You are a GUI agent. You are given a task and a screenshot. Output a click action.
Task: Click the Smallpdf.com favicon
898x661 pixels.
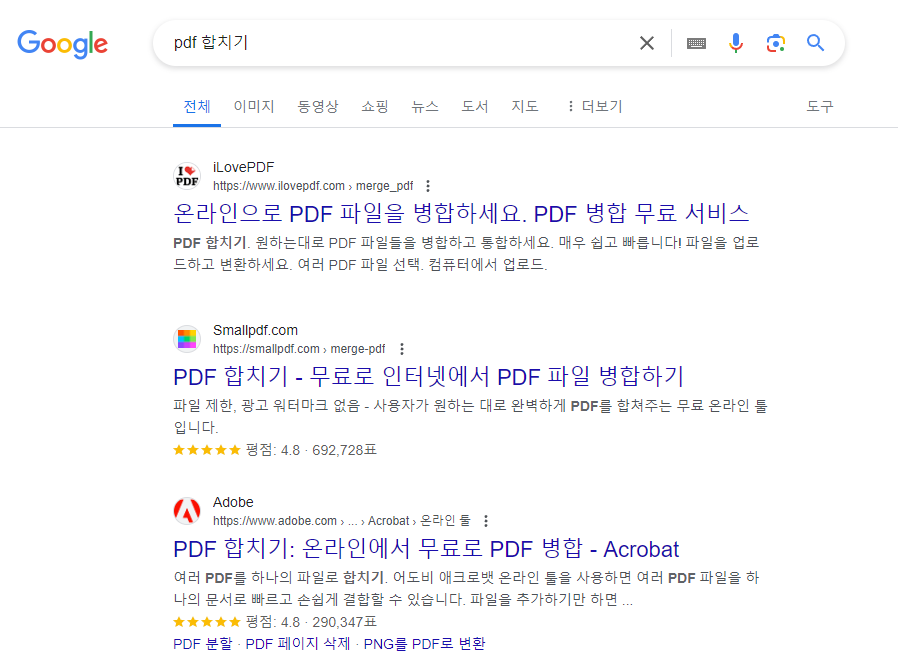(187, 339)
